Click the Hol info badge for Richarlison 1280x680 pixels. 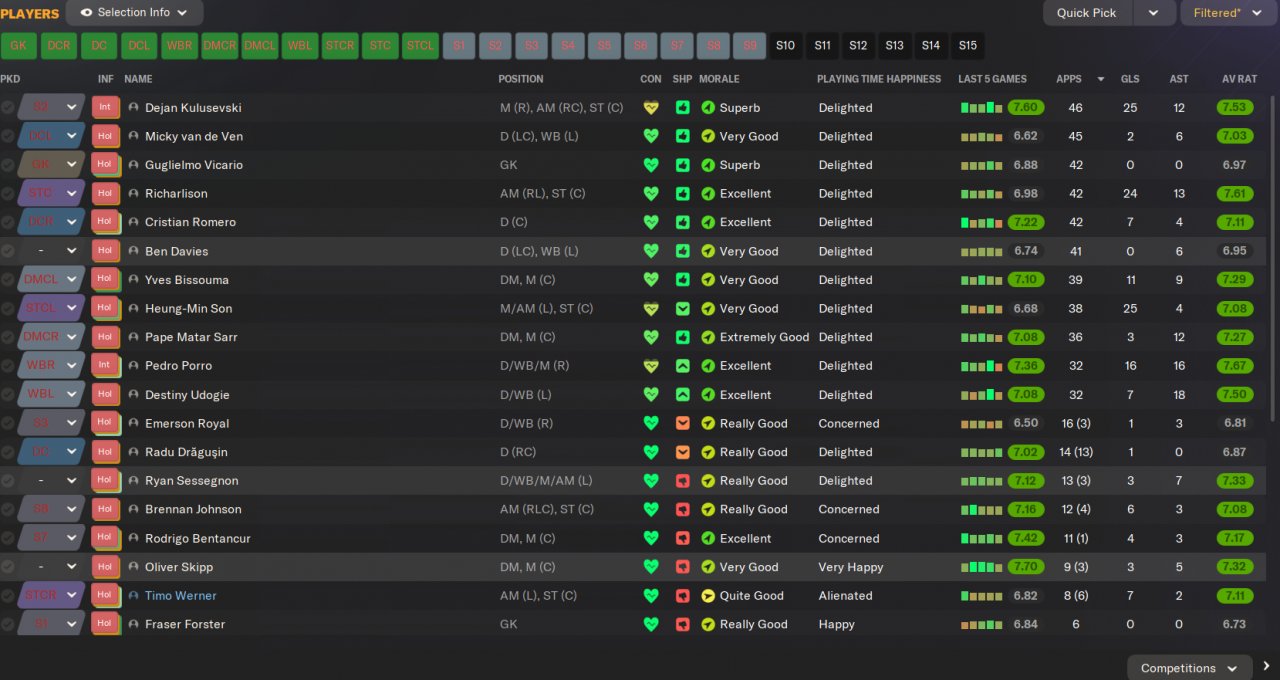point(105,193)
